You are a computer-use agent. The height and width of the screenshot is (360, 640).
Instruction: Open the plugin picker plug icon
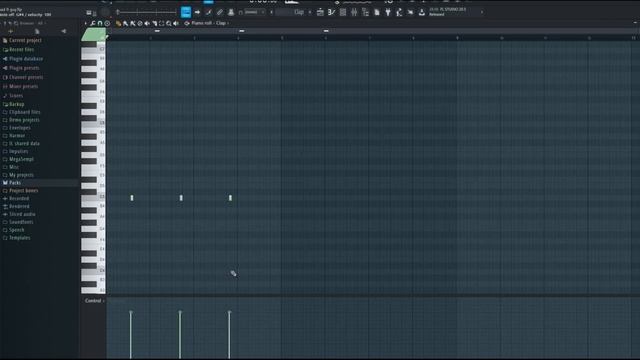[388, 12]
